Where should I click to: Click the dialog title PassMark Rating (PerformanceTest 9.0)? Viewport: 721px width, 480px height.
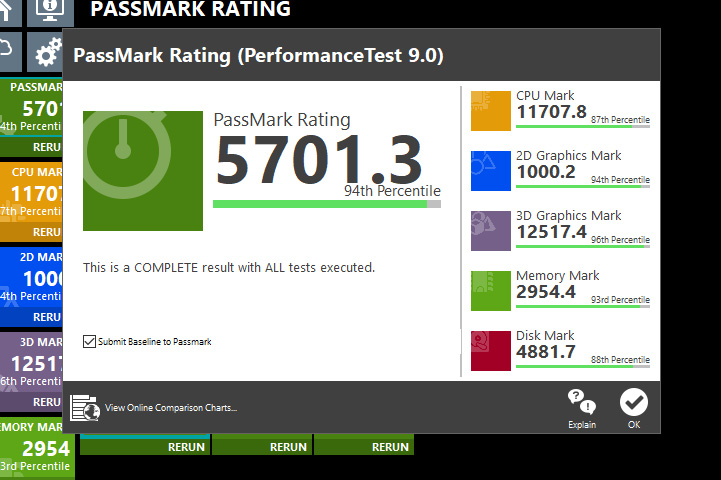point(258,56)
